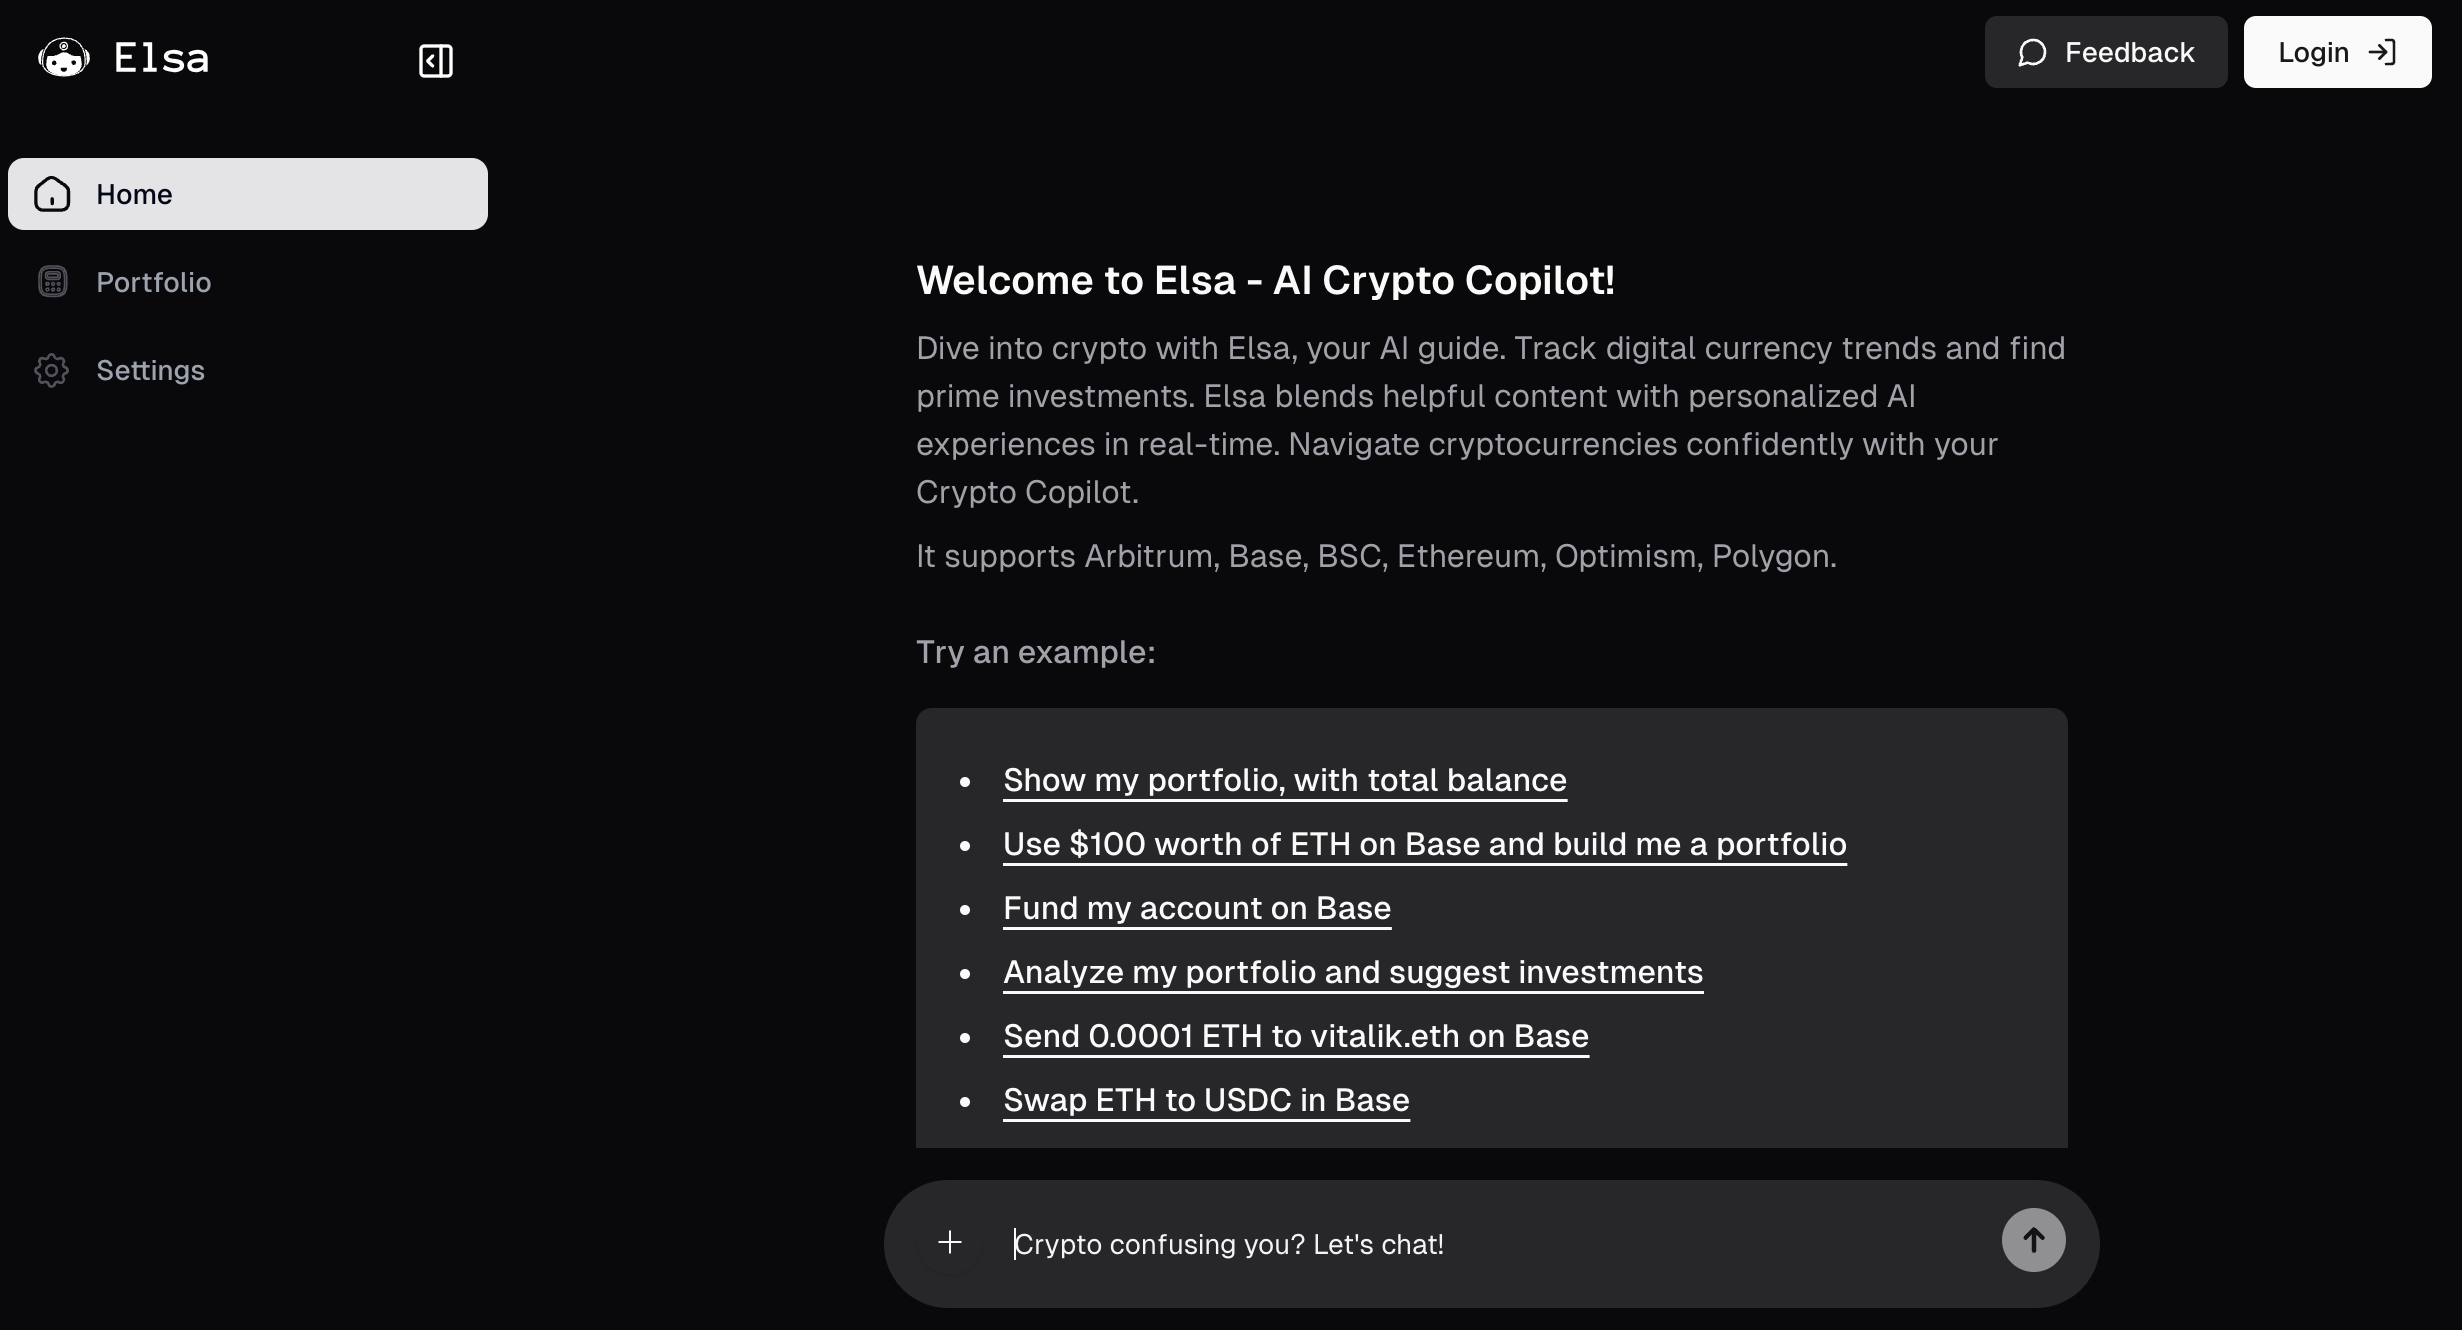Collapse the sidebar panel icon
Viewport: 2462px width, 1330px height.
click(435, 61)
